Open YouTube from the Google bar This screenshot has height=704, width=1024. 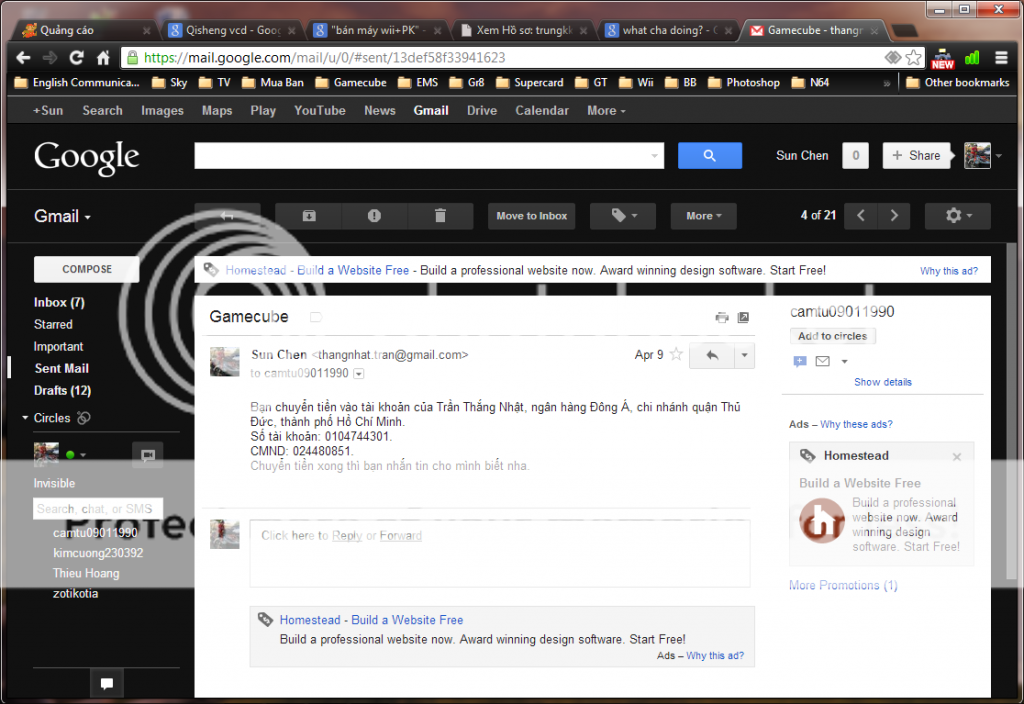click(x=319, y=110)
